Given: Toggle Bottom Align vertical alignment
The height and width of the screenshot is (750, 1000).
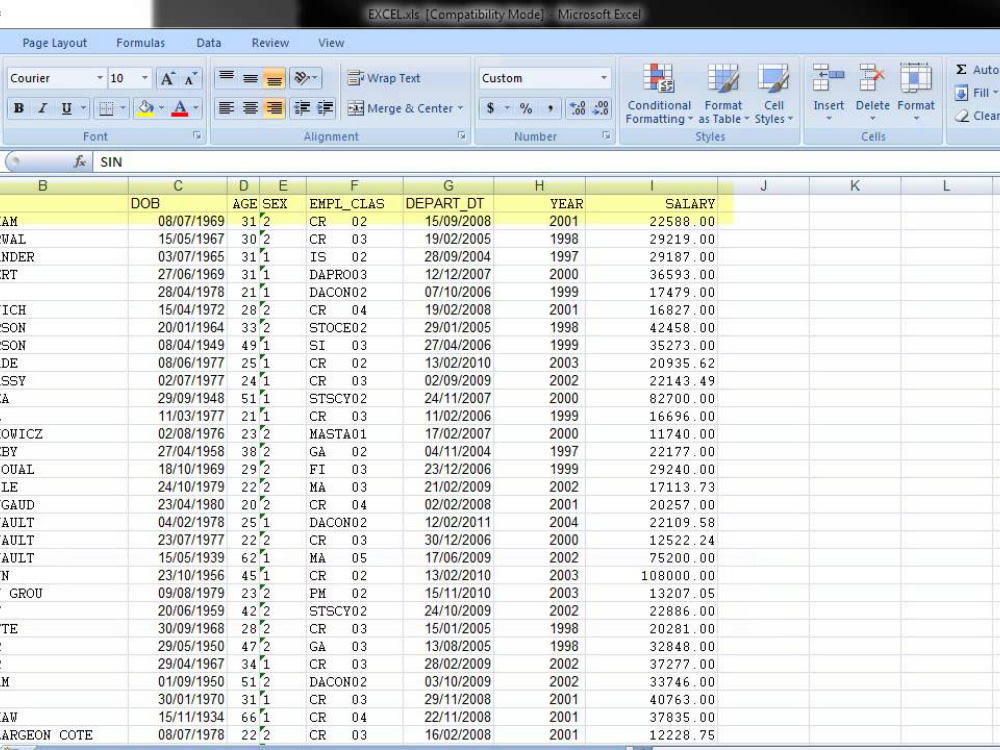Looking at the screenshot, I should point(274,78).
